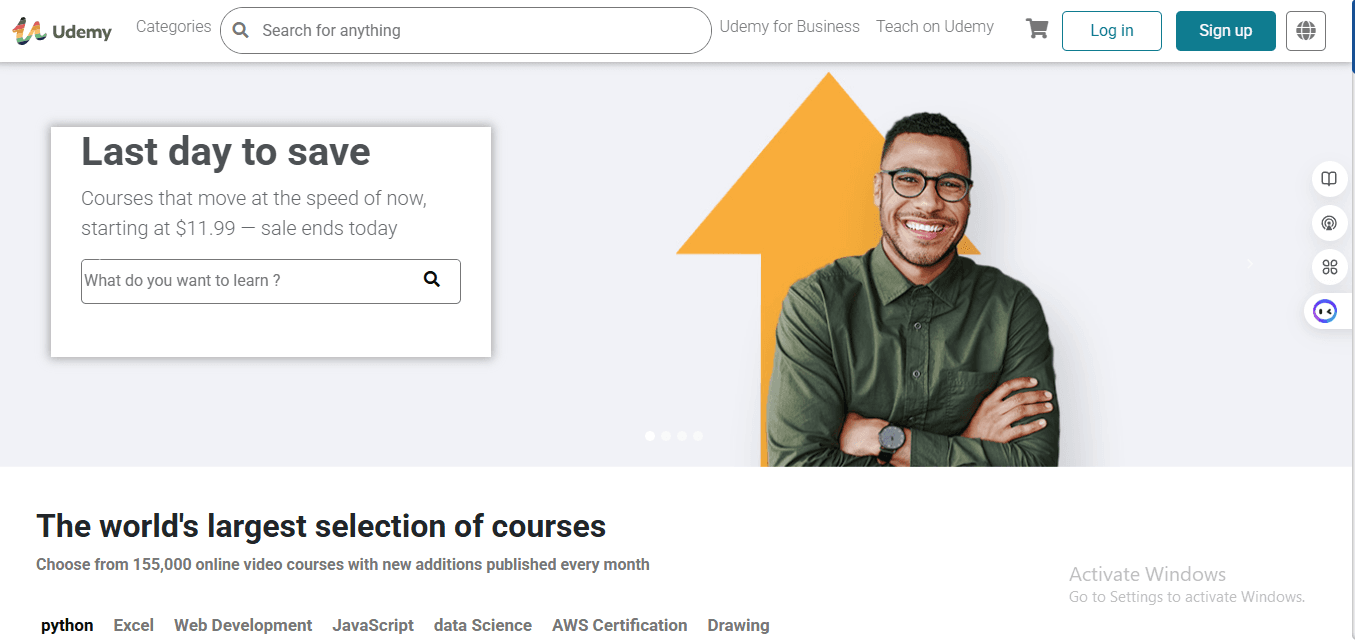The width and height of the screenshot is (1355, 640).
Task: Open the python topic link
Action: click(x=66, y=624)
